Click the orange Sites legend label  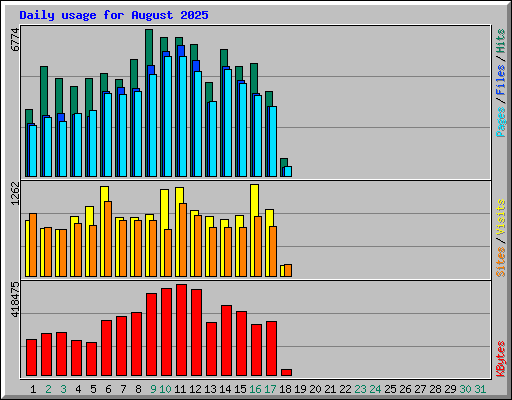[501, 262]
